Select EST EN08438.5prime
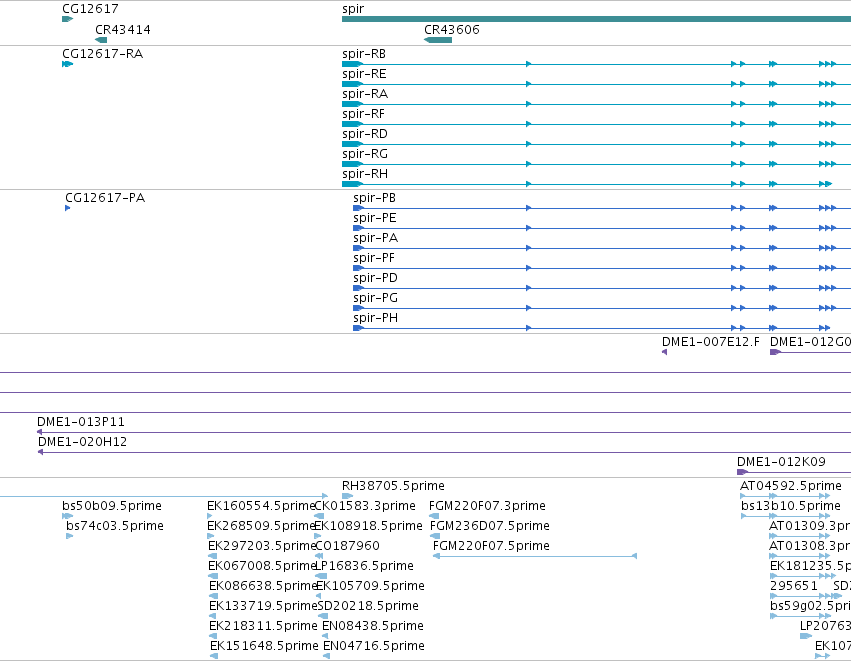This screenshot has height=661, width=851. tap(373, 626)
